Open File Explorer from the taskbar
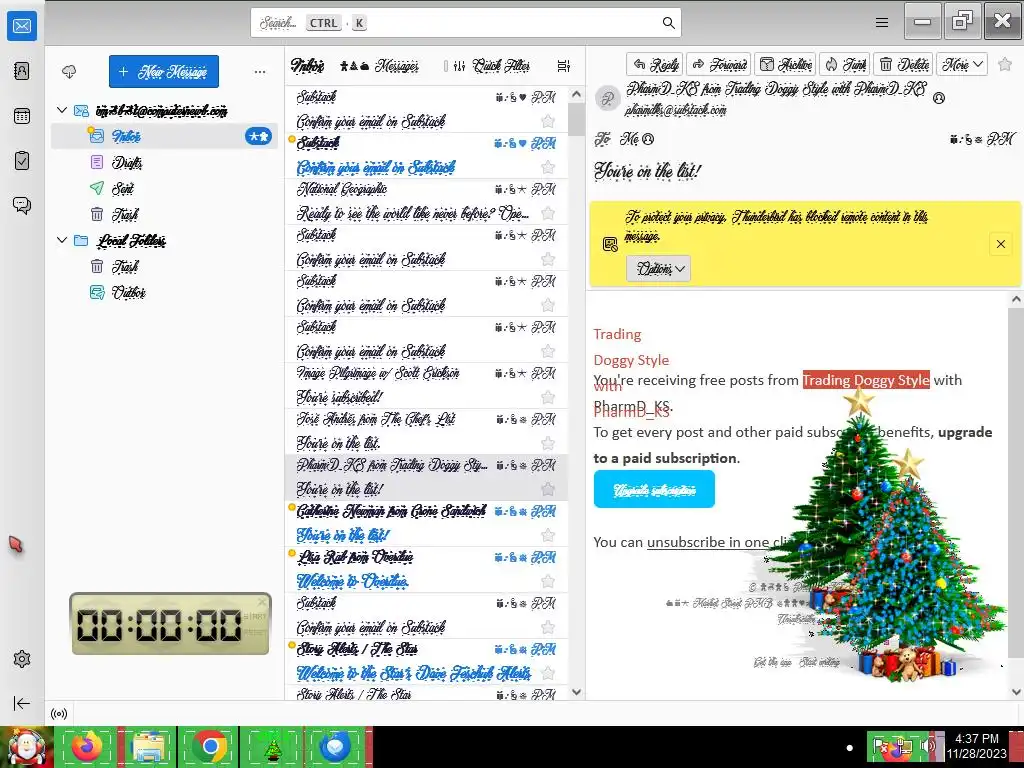Screen dimensions: 1024x768 [x=148, y=747]
